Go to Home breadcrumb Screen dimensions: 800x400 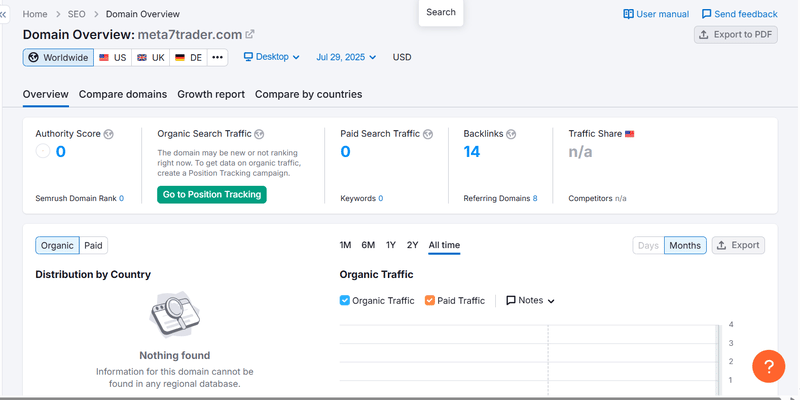tap(35, 14)
